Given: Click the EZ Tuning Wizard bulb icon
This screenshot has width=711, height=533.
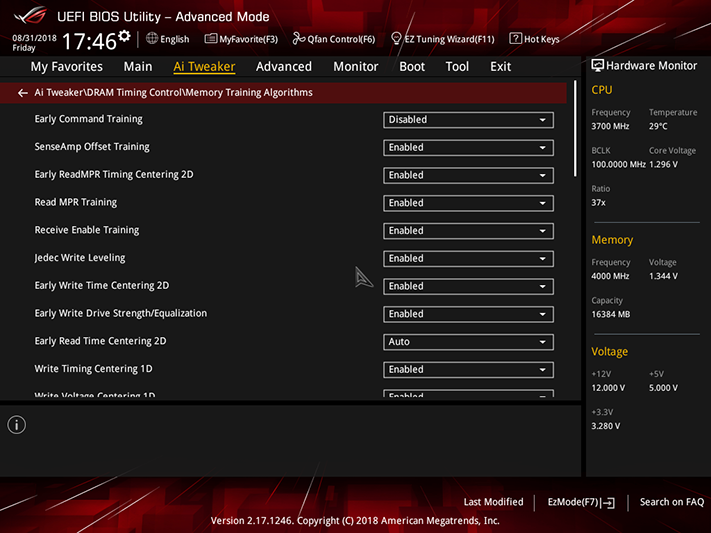Looking at the screenshot, I should tap(396, 39).
